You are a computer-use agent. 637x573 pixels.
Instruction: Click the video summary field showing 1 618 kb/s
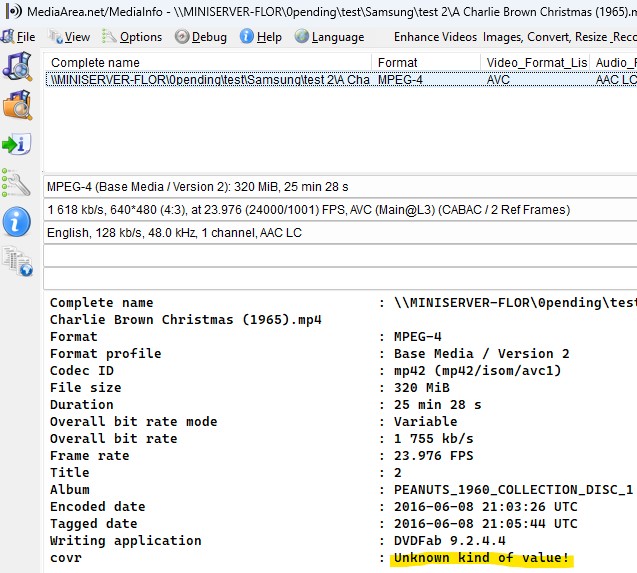click(x=340, y=210)
